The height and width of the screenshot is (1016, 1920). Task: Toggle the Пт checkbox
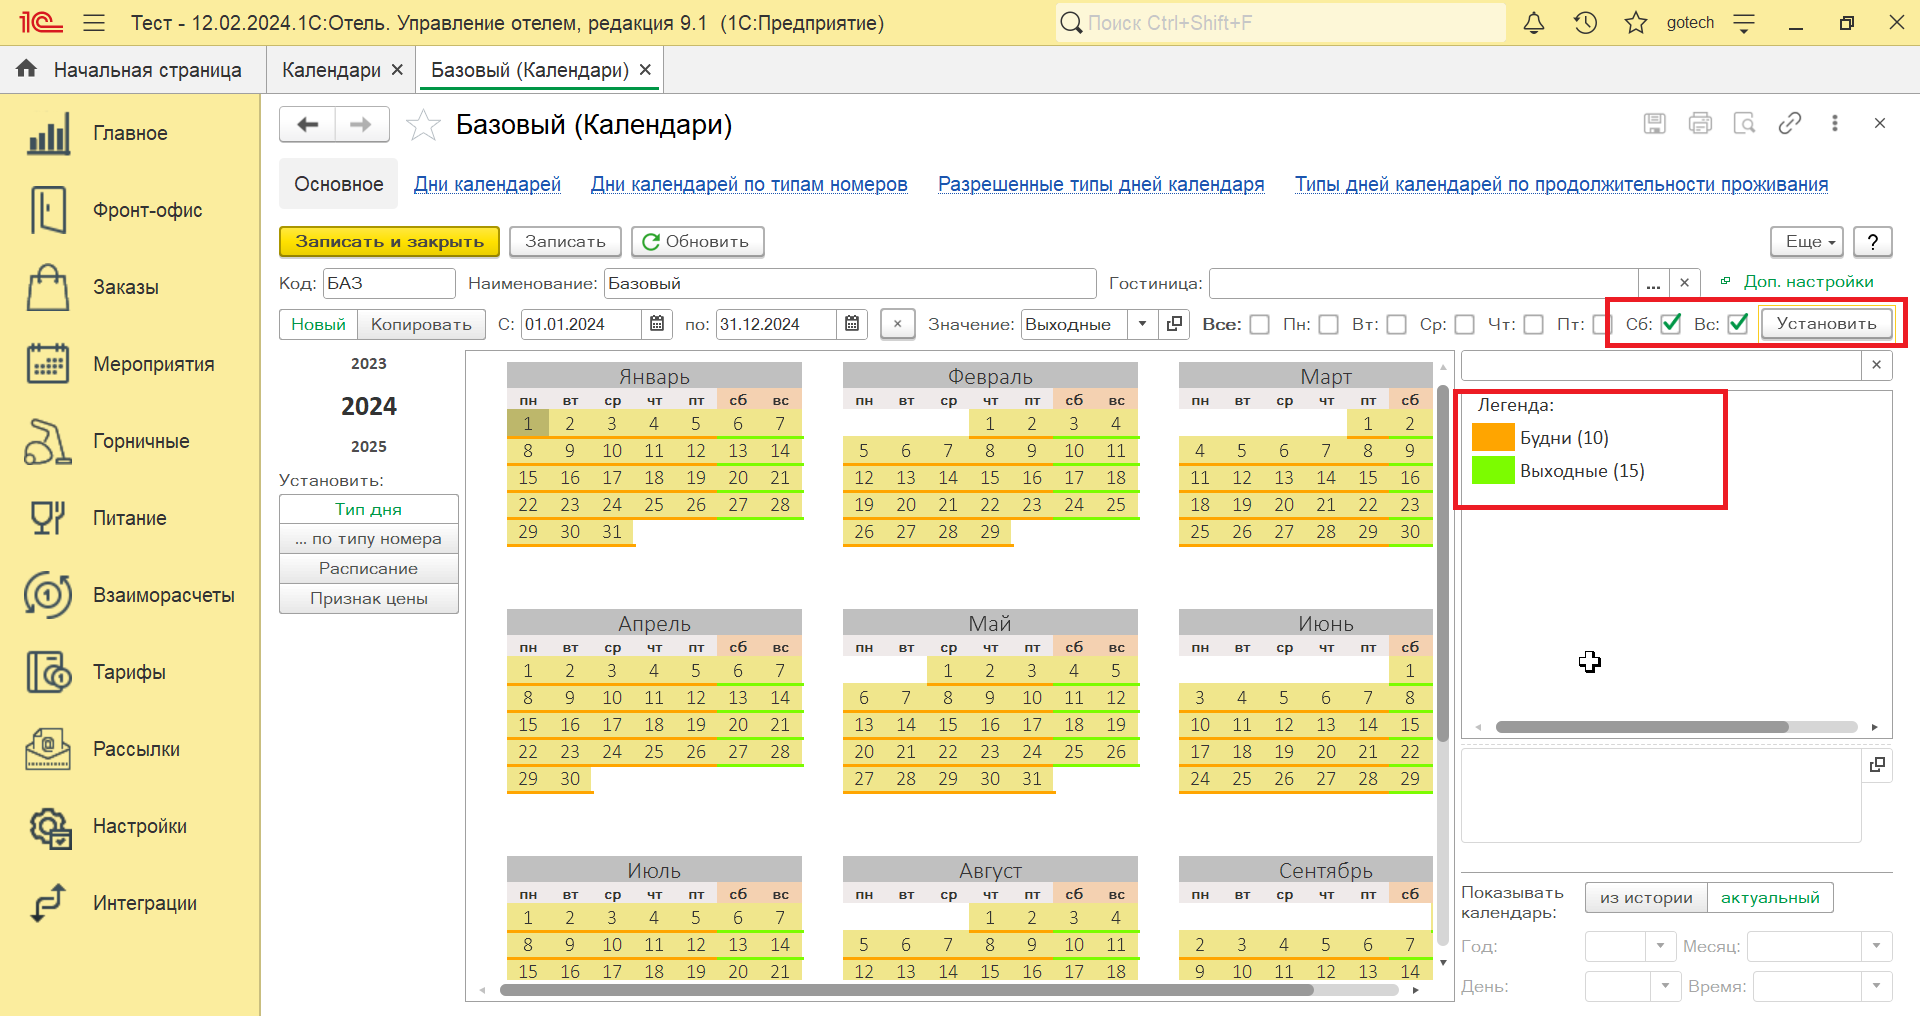1602,325
